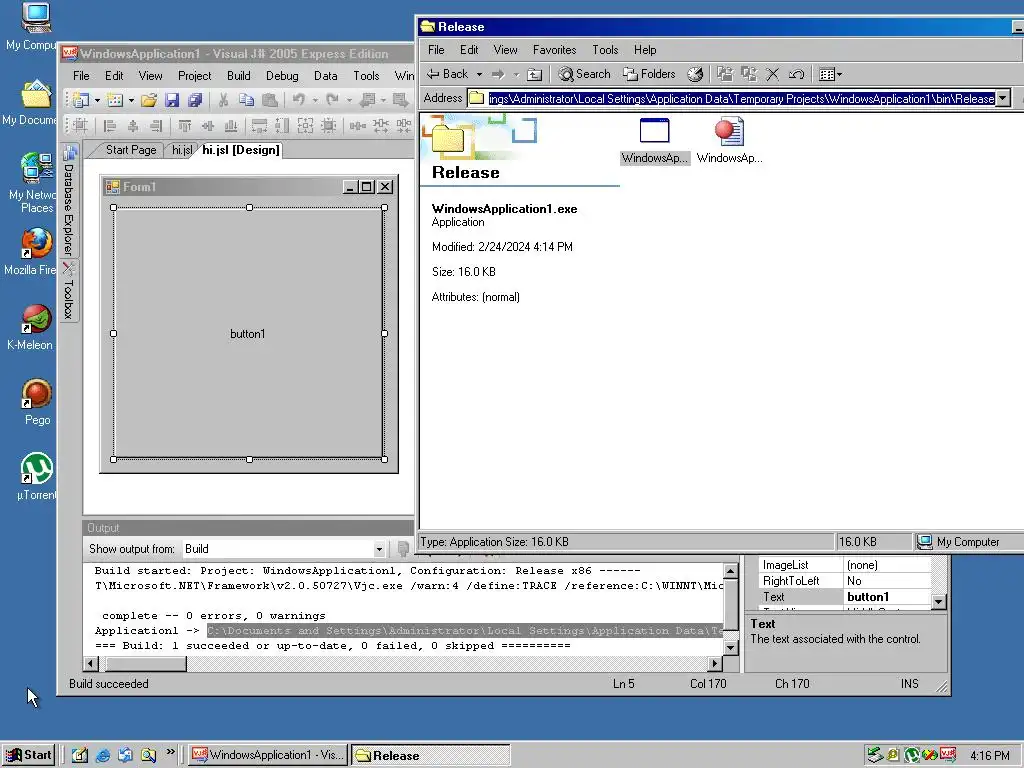Open the Database Explorer side tab
1024x768 pixels.
69,201
